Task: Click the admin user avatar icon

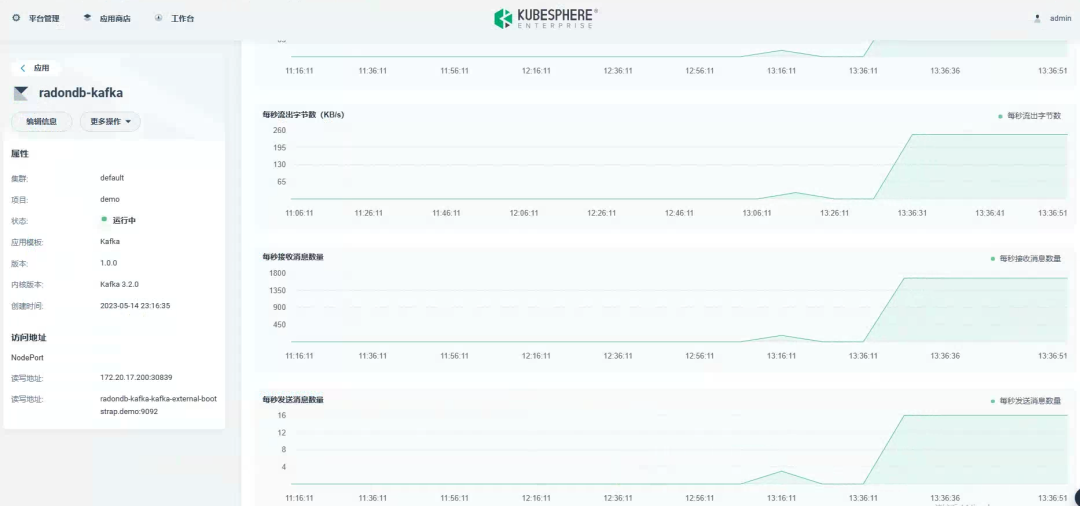Action: click(1037, 19)
